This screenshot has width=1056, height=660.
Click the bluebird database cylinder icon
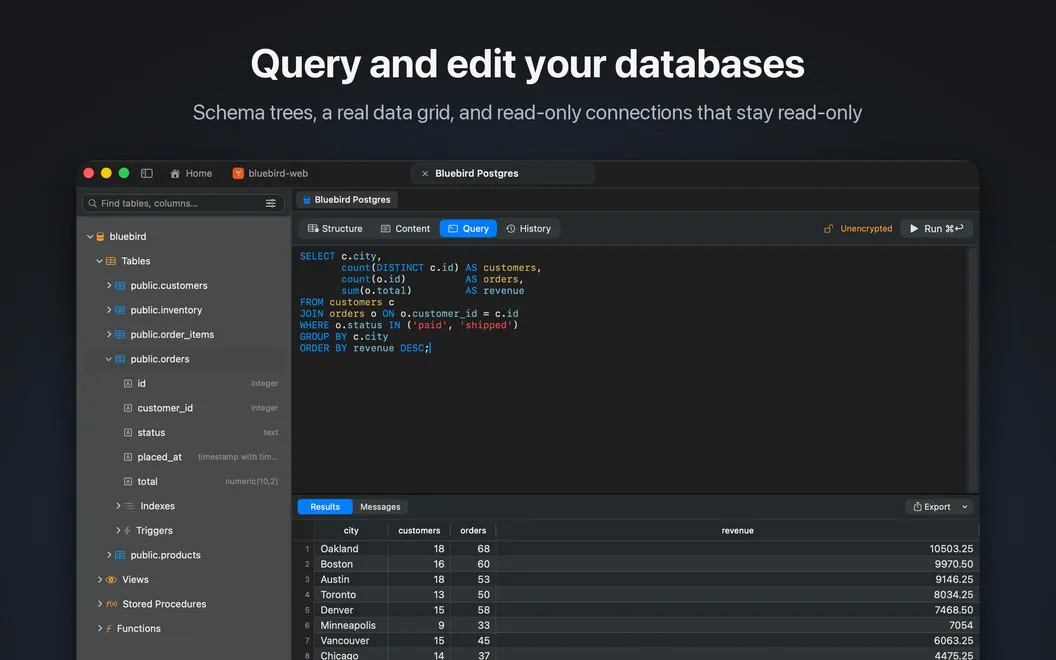(100, 236)
